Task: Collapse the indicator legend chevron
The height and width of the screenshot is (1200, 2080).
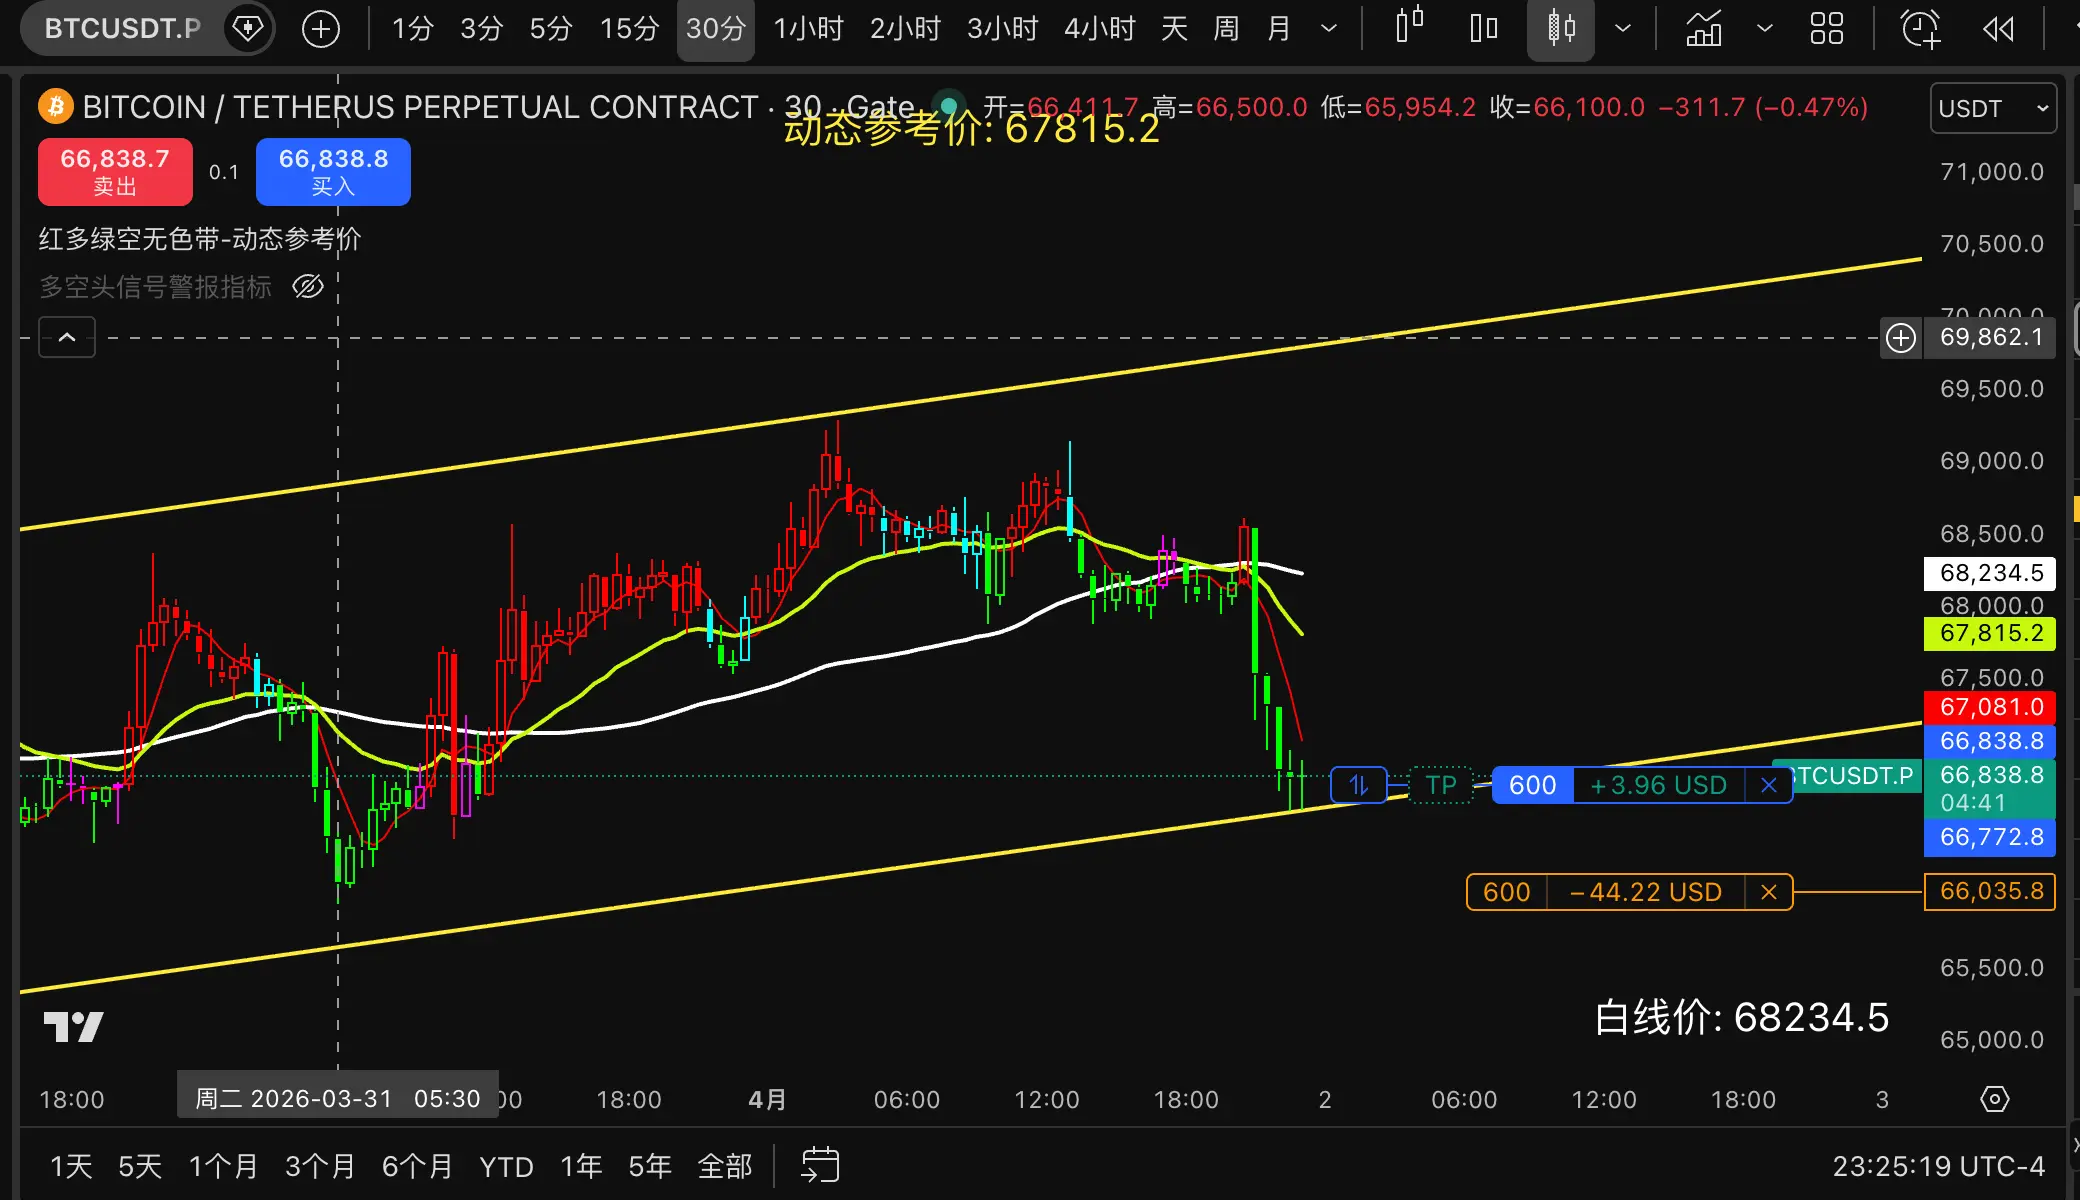Action: click(67, 337)
